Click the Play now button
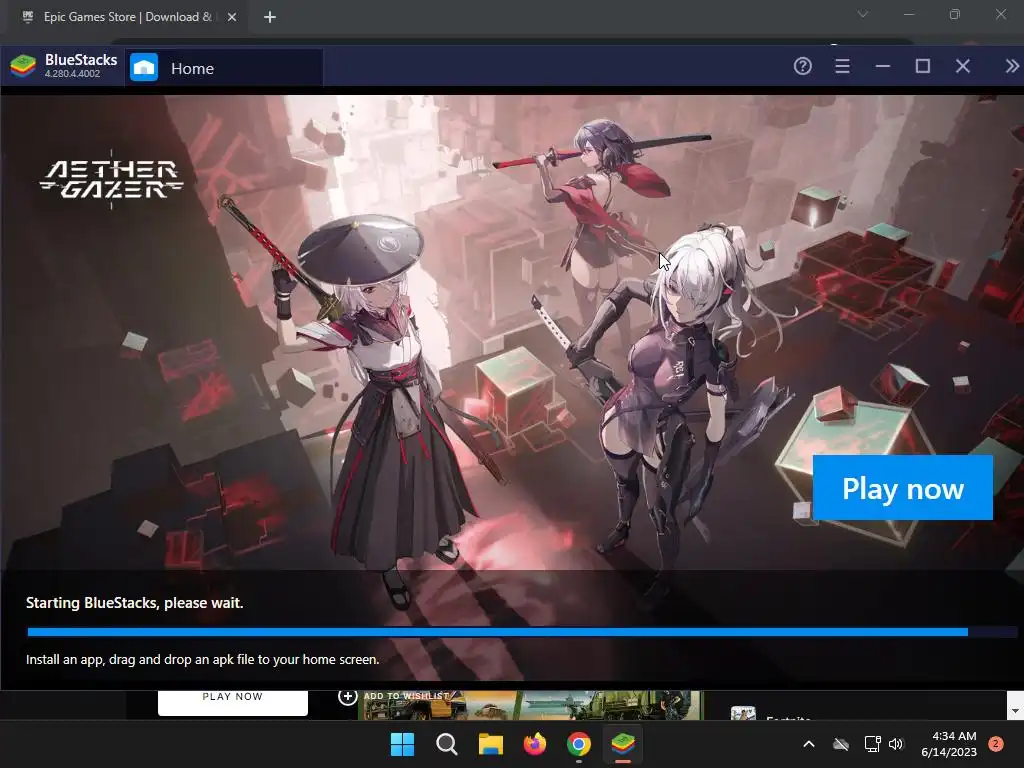 [x=903, y=488]
